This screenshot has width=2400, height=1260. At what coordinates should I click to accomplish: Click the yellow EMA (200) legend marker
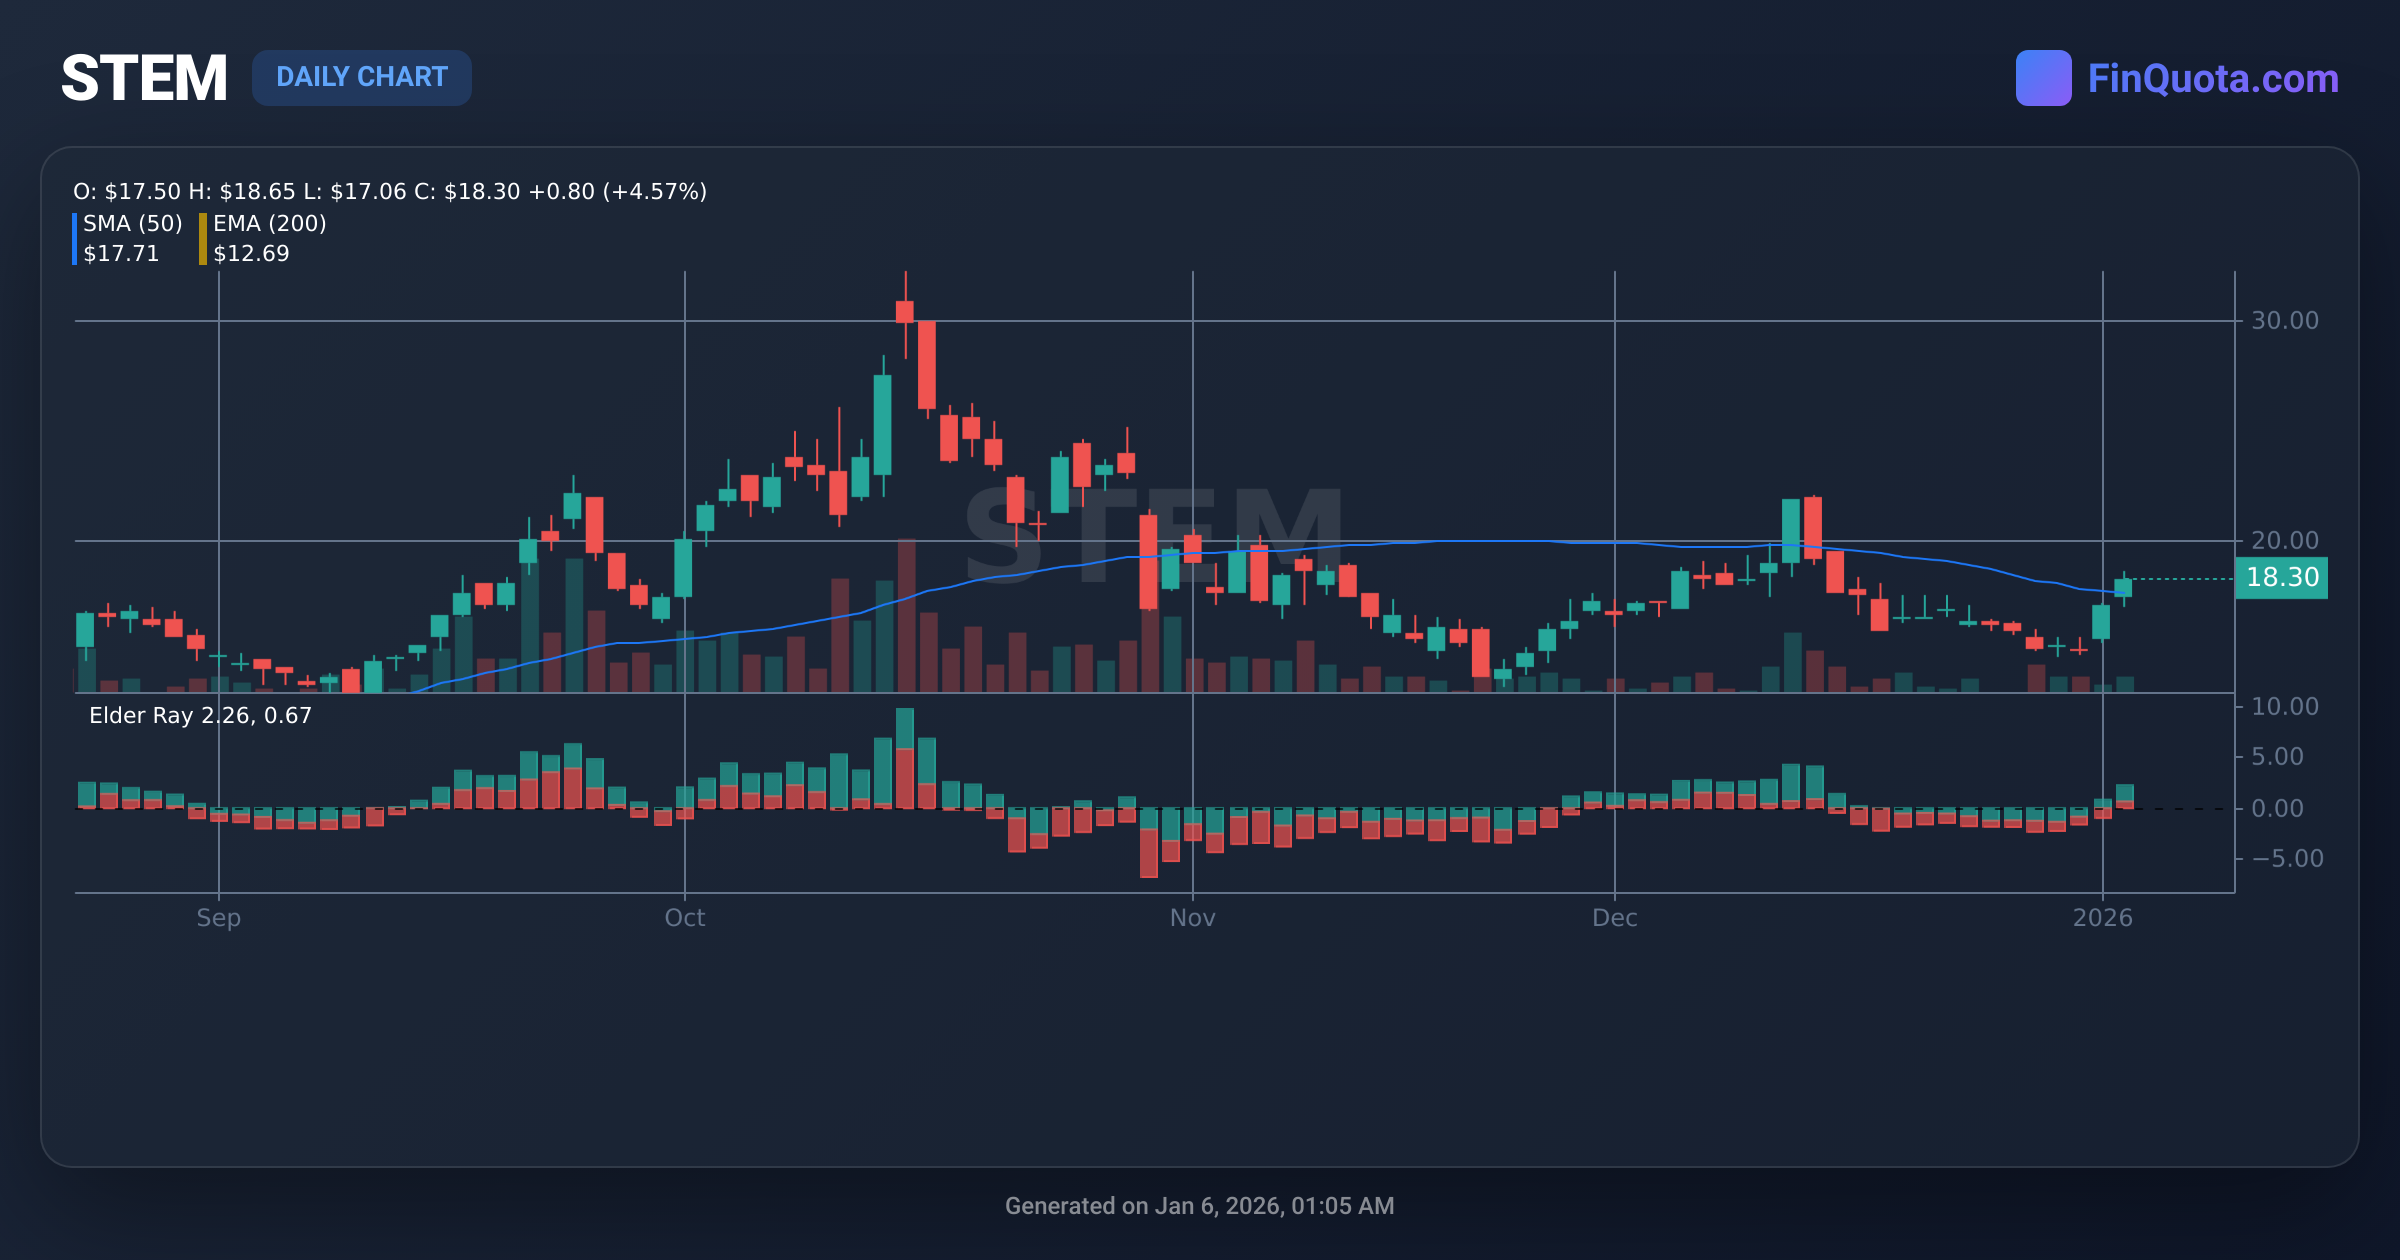203,238
